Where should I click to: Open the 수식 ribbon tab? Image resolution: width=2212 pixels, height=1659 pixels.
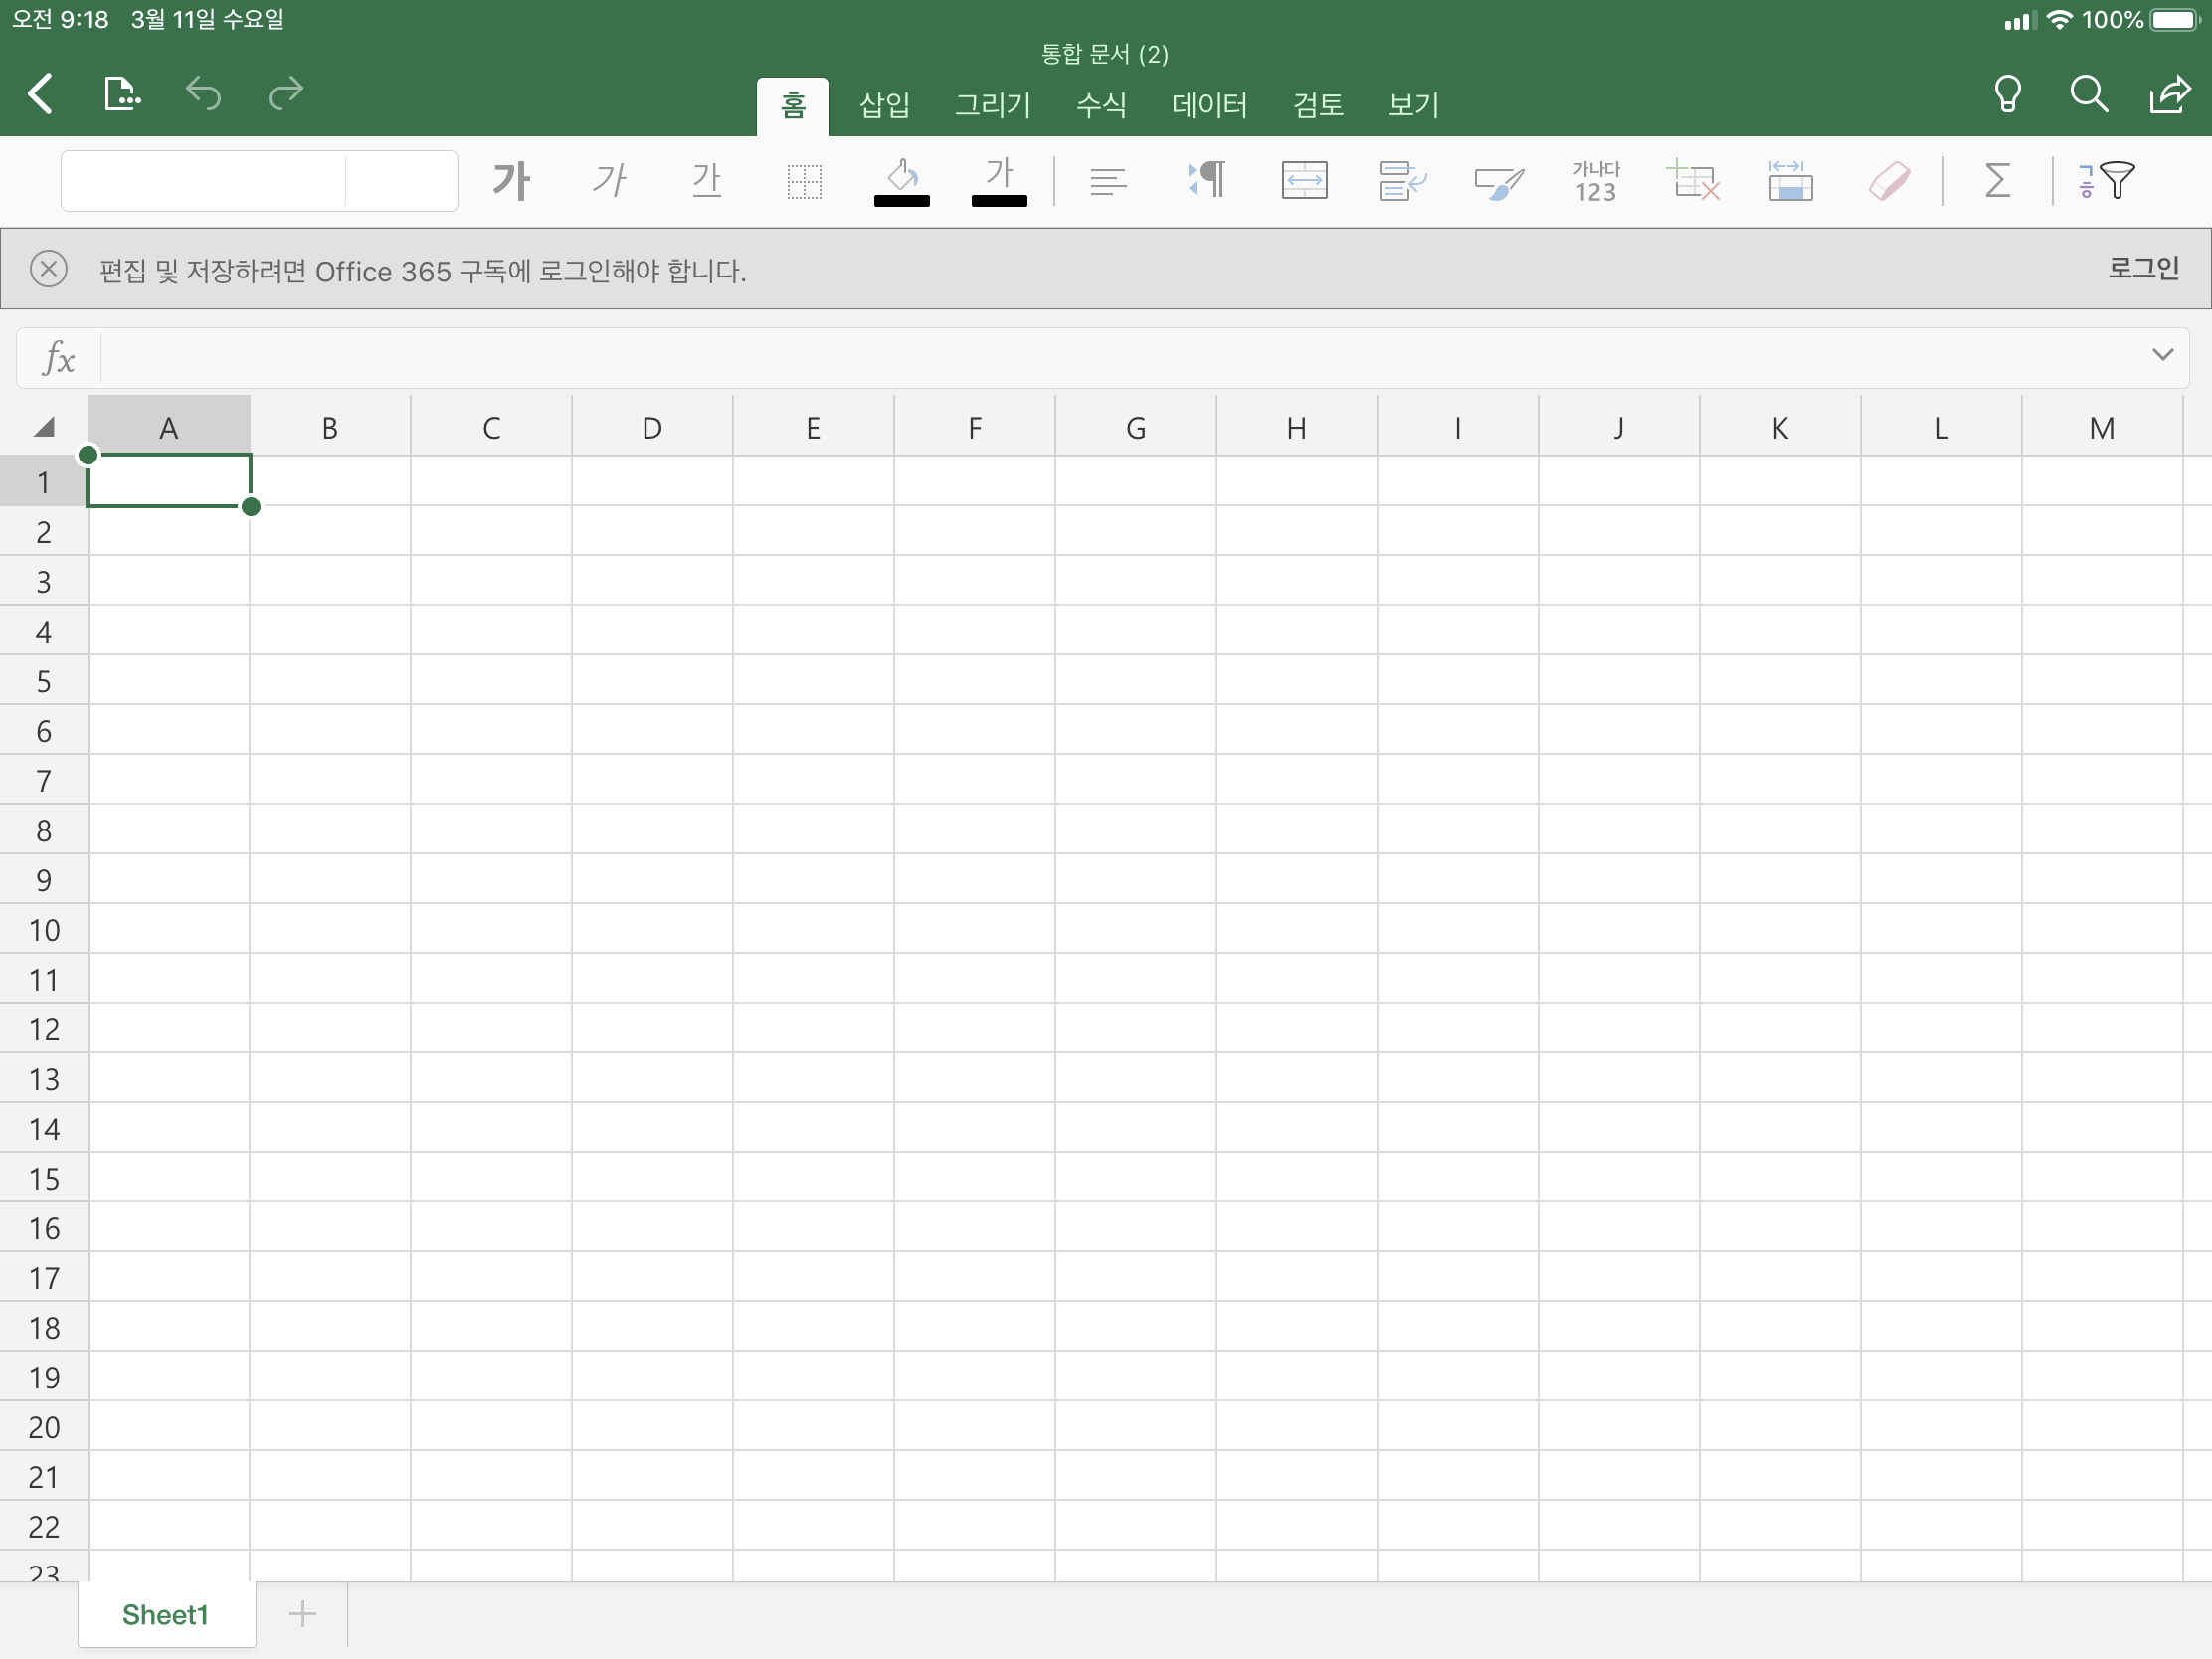point(1101,105)
